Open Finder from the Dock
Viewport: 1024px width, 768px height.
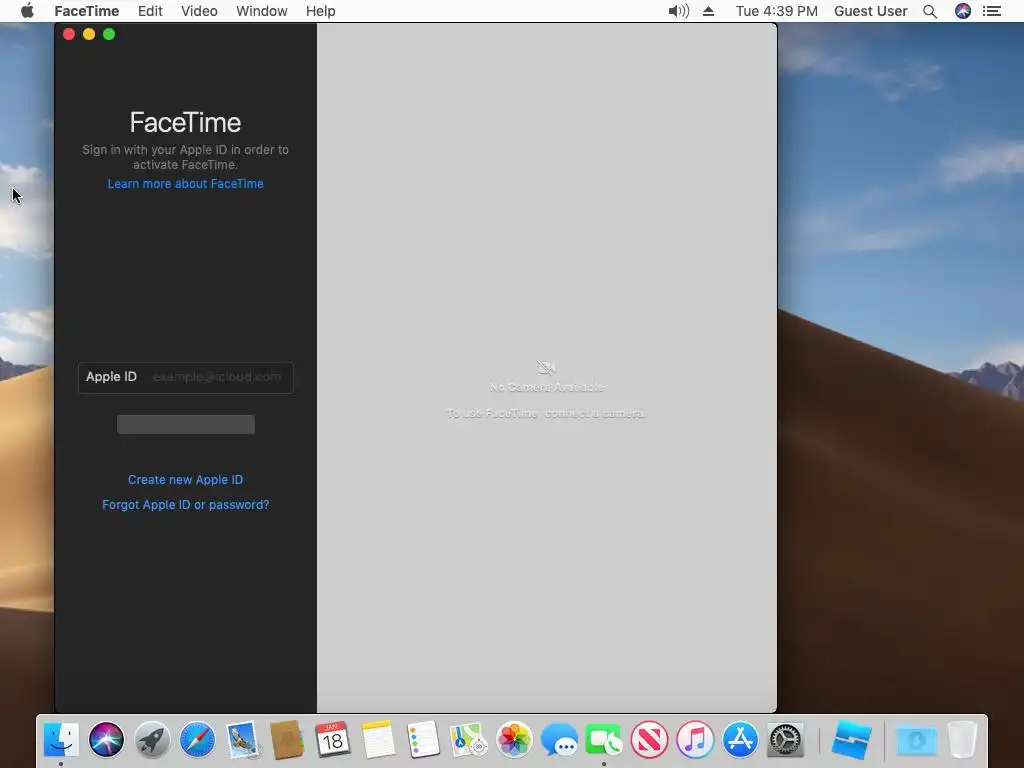61,740
